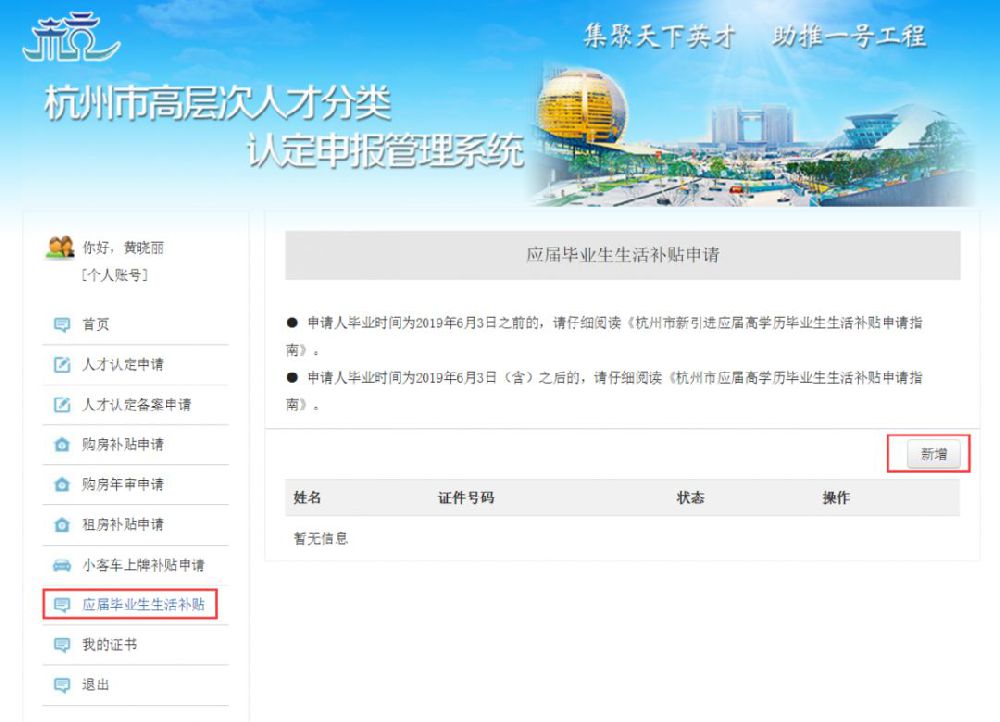Click the 退出 logout icon
This screenshot has width=1000, height=722.
point(62,685)
